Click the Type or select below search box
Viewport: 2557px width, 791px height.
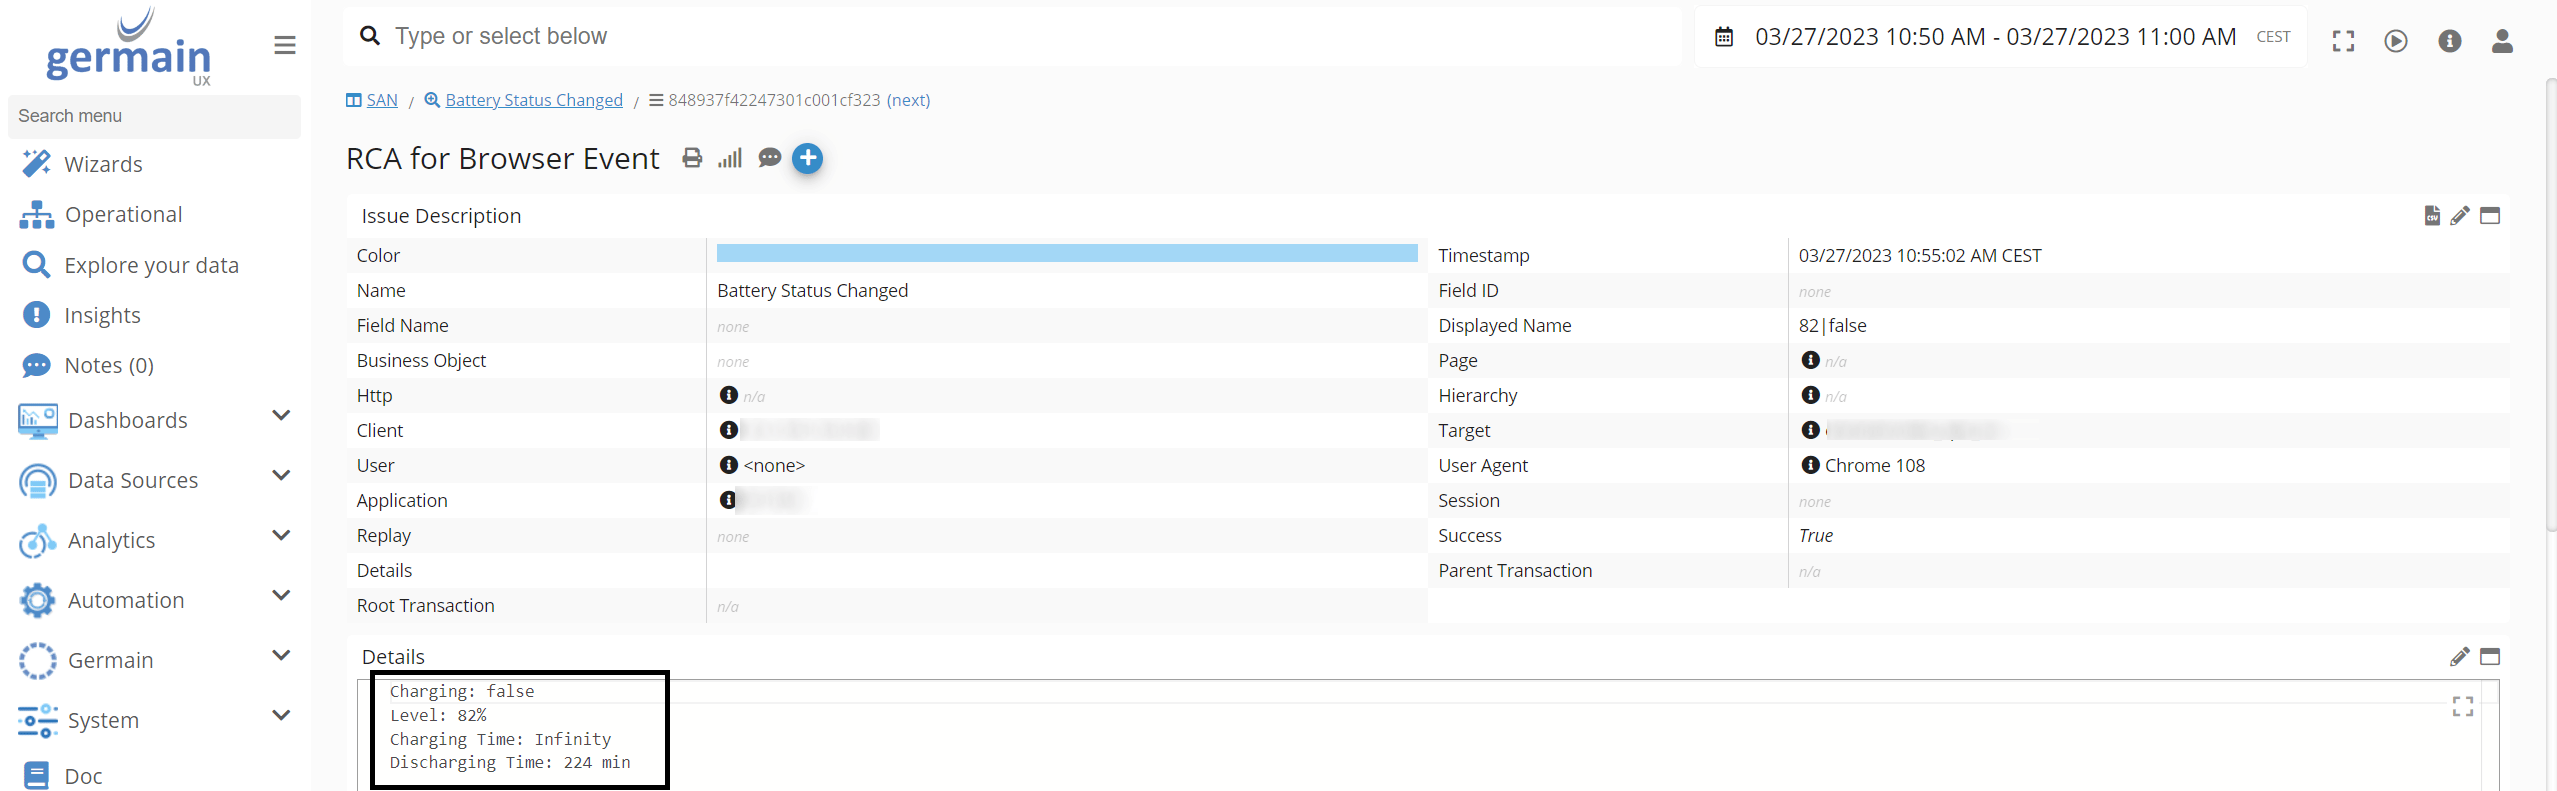click(x=1012, y=37)
